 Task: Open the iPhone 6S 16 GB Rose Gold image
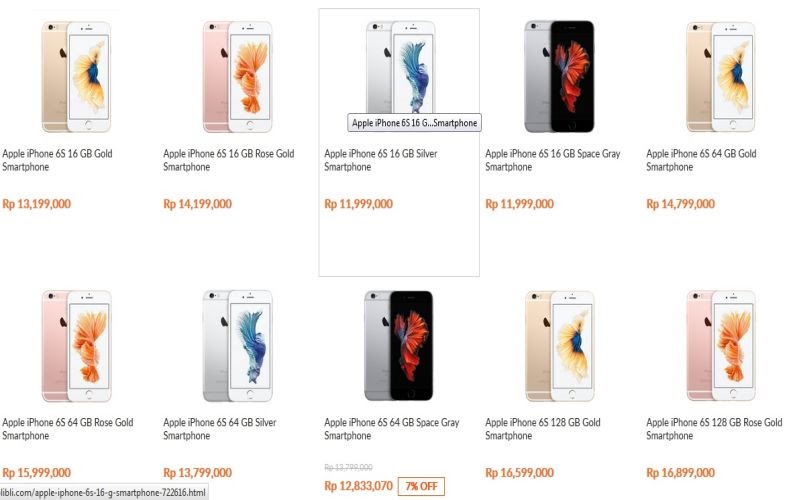pyautogui.click(x=237, y=77)
